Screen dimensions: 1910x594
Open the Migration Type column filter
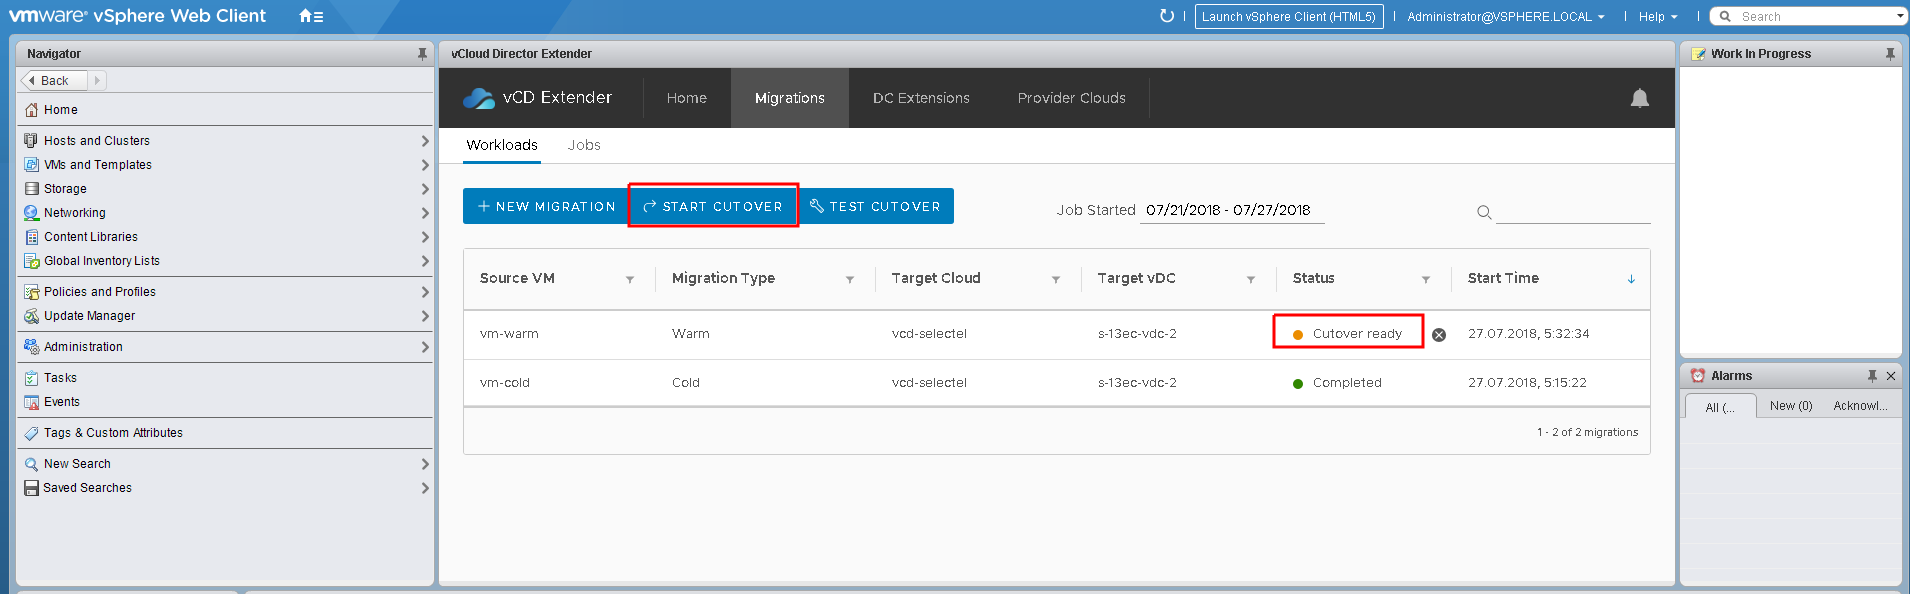pyautogui.click(x=850, y=280)
